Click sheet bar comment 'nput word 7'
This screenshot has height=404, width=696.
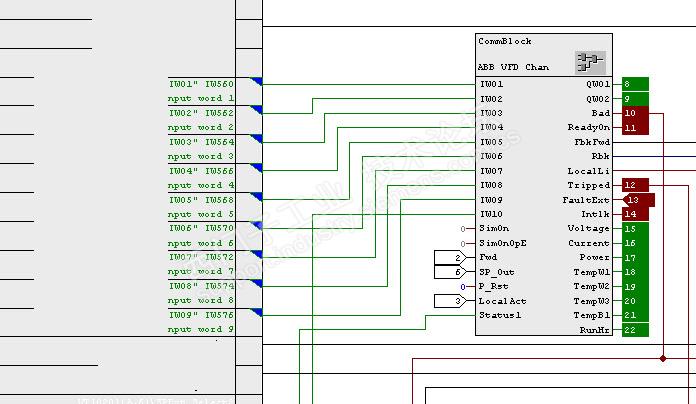tap(201, 271)
